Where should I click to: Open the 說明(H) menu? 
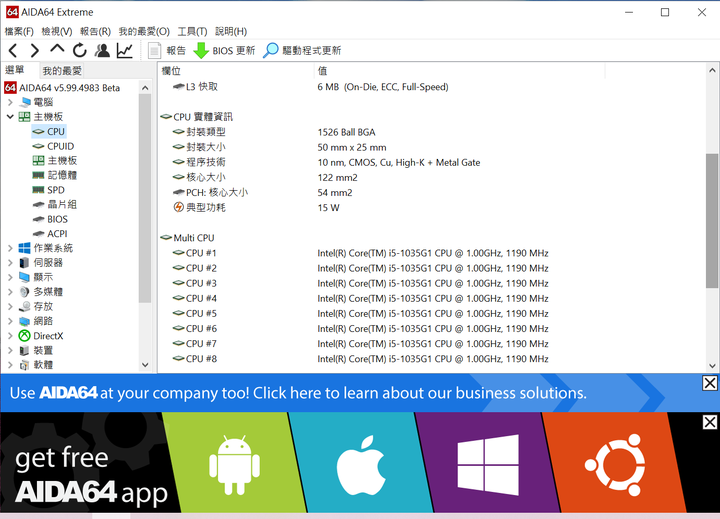click(x=231, y=31)
